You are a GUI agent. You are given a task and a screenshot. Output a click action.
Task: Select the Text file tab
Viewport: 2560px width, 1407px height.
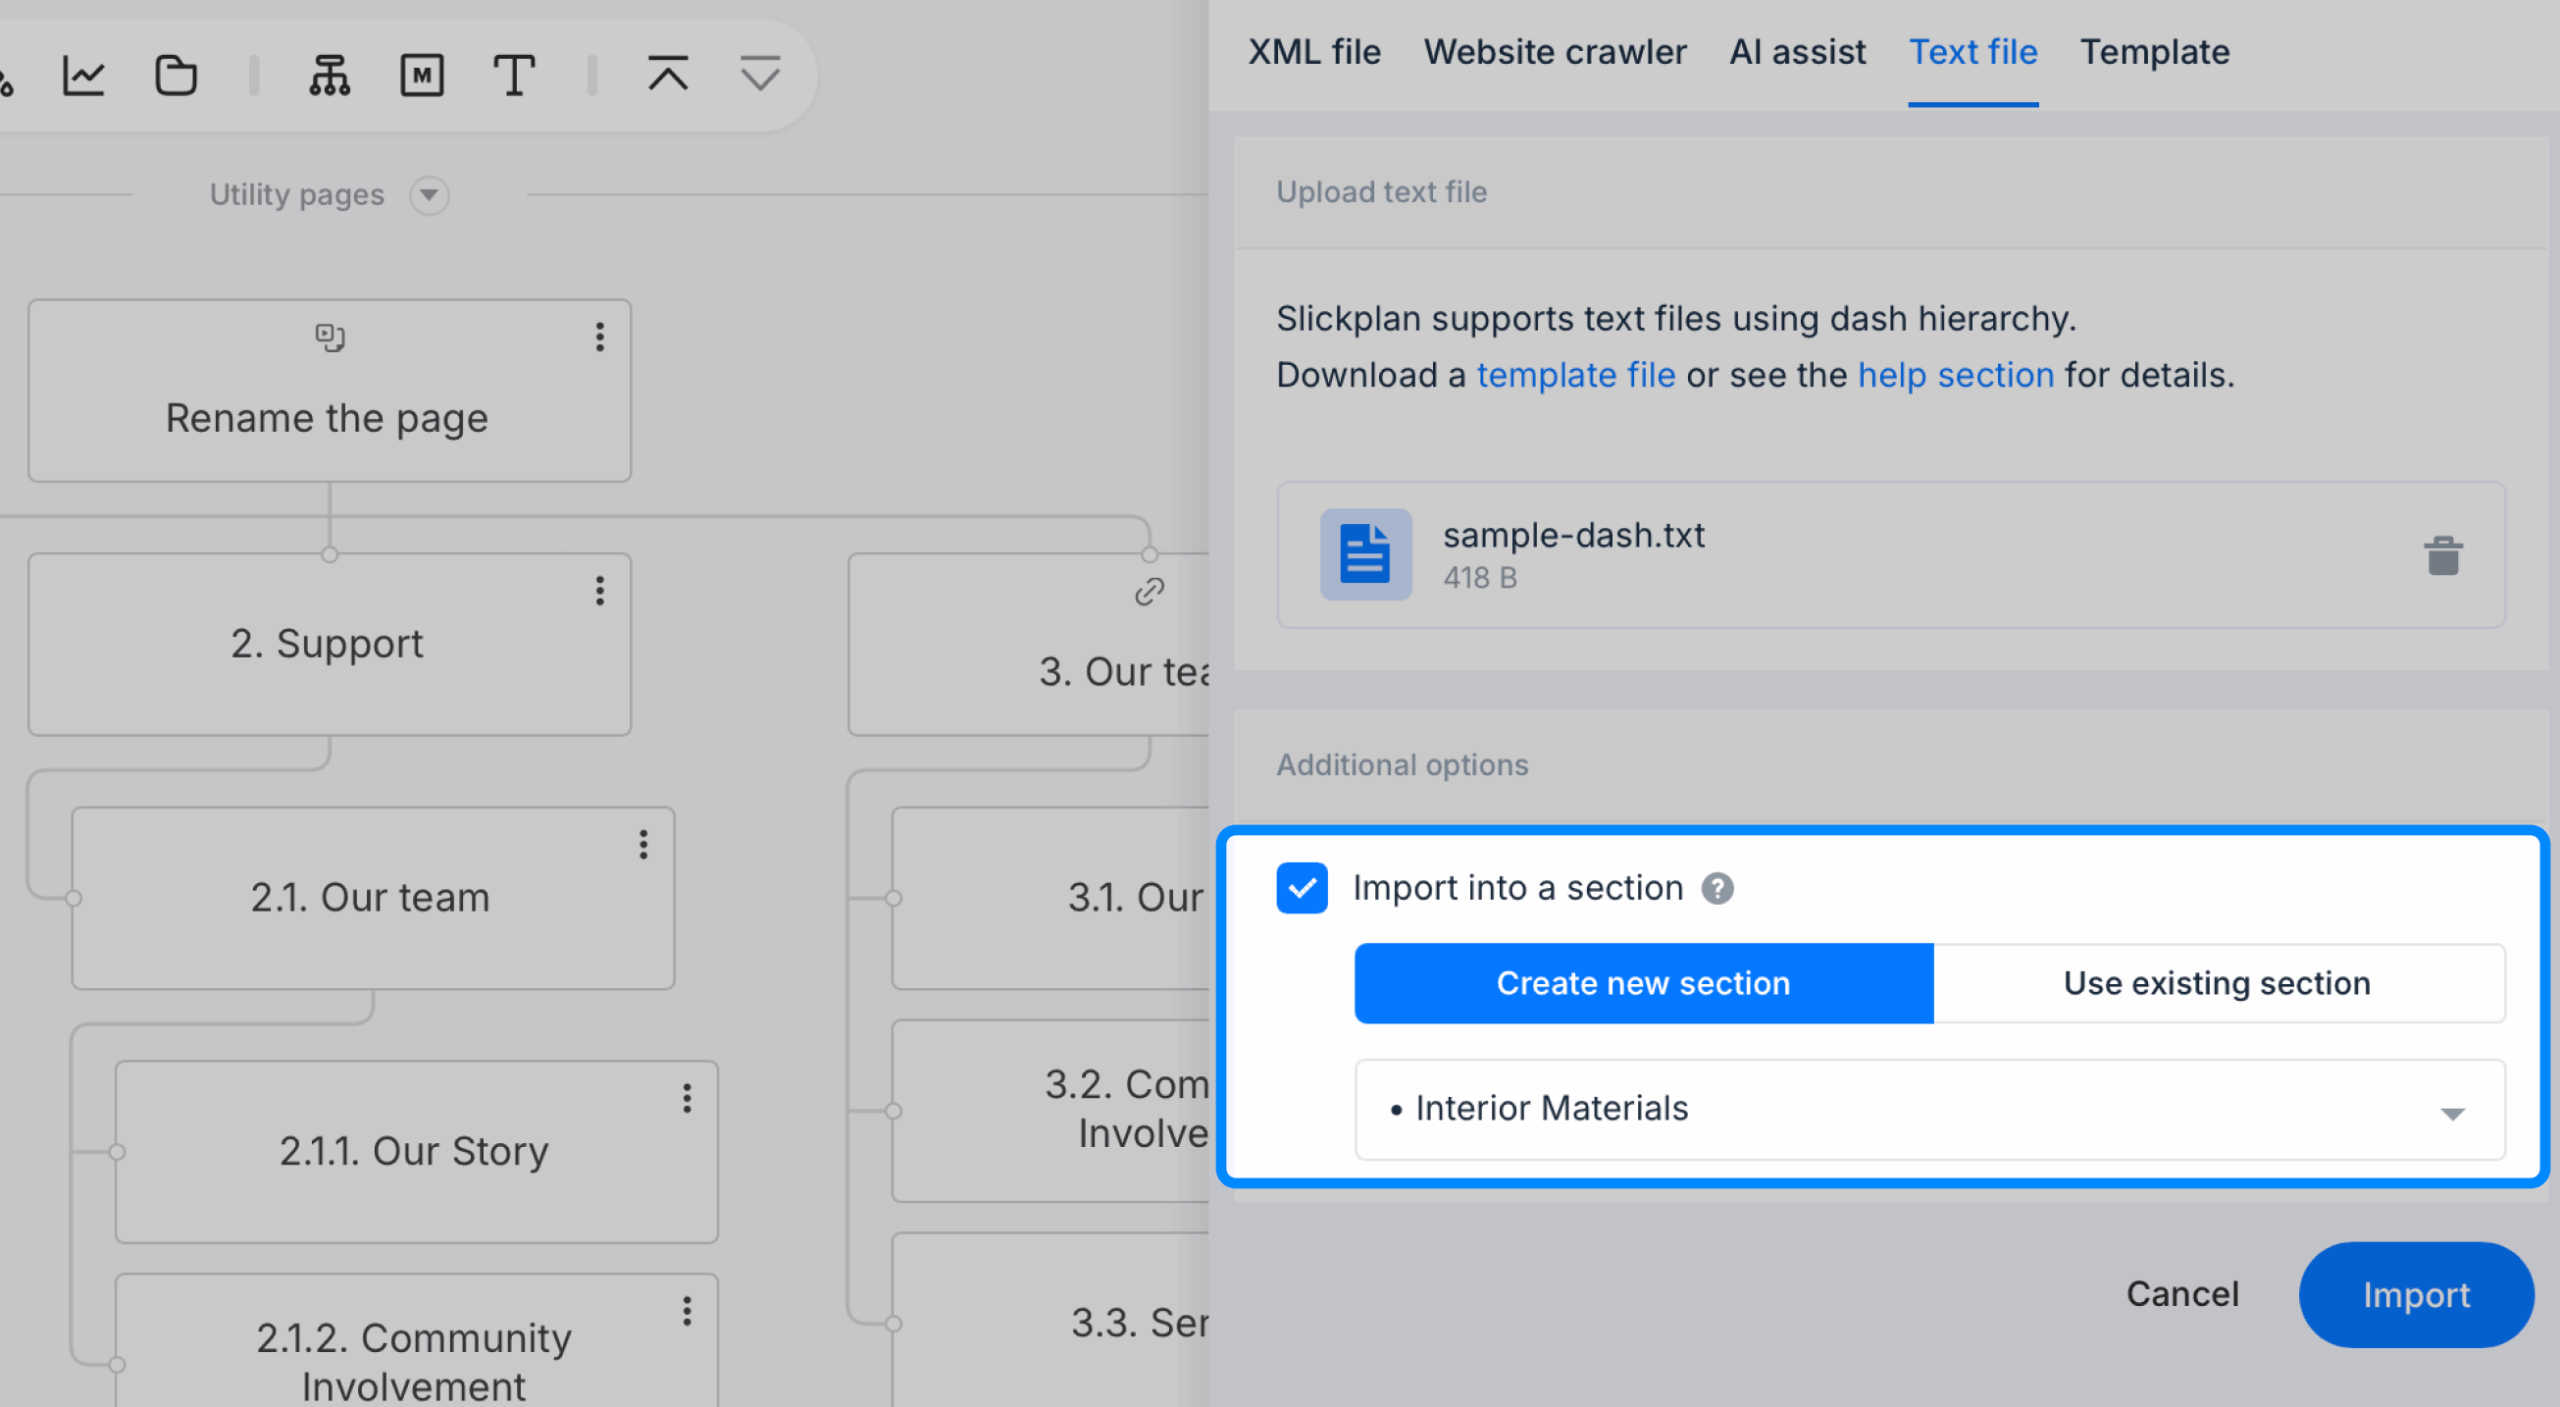1973,52
